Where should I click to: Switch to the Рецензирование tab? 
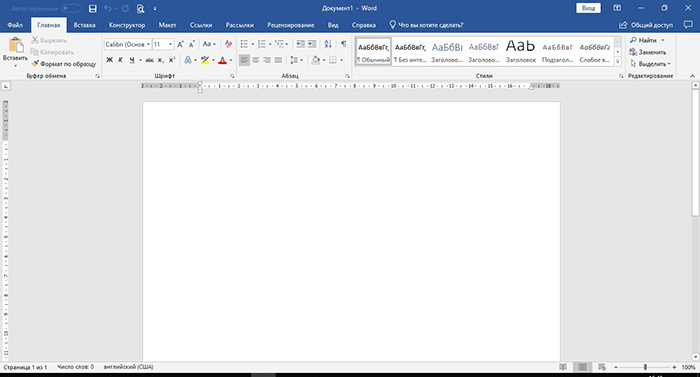click(291, 25)
